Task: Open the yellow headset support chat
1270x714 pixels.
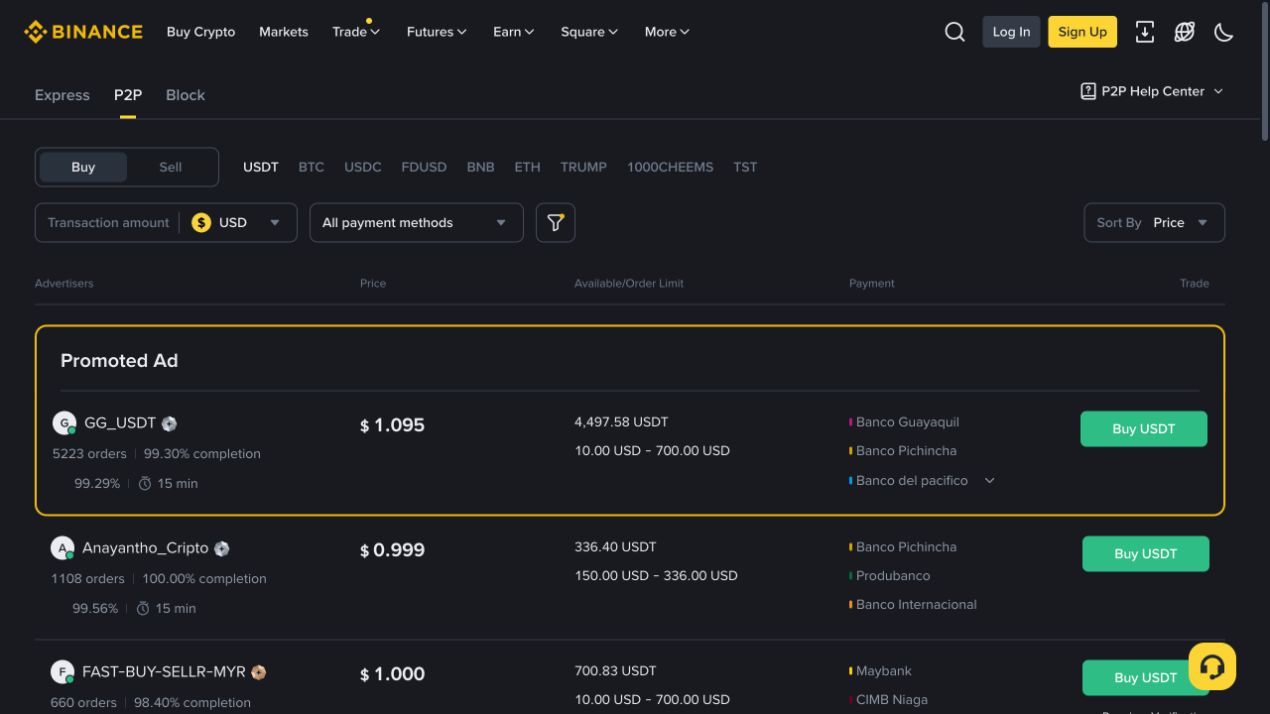Action: coord(1212,666)
